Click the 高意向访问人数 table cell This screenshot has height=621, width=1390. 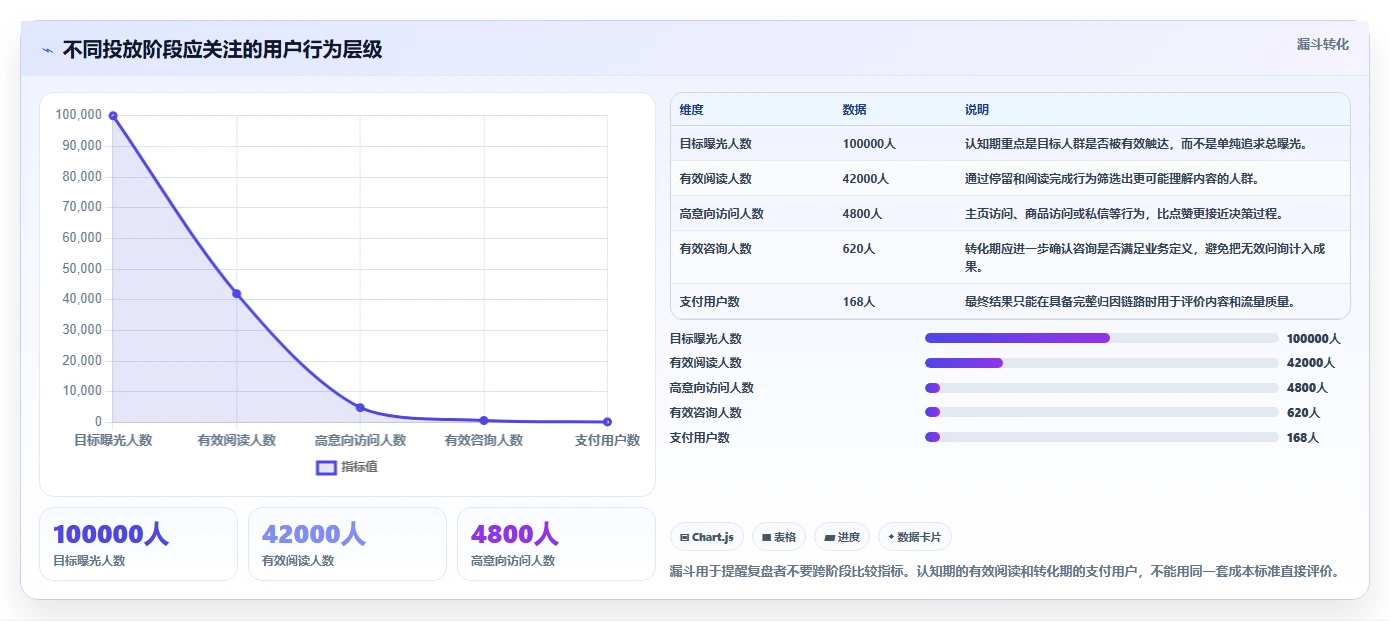coord(722,214)
